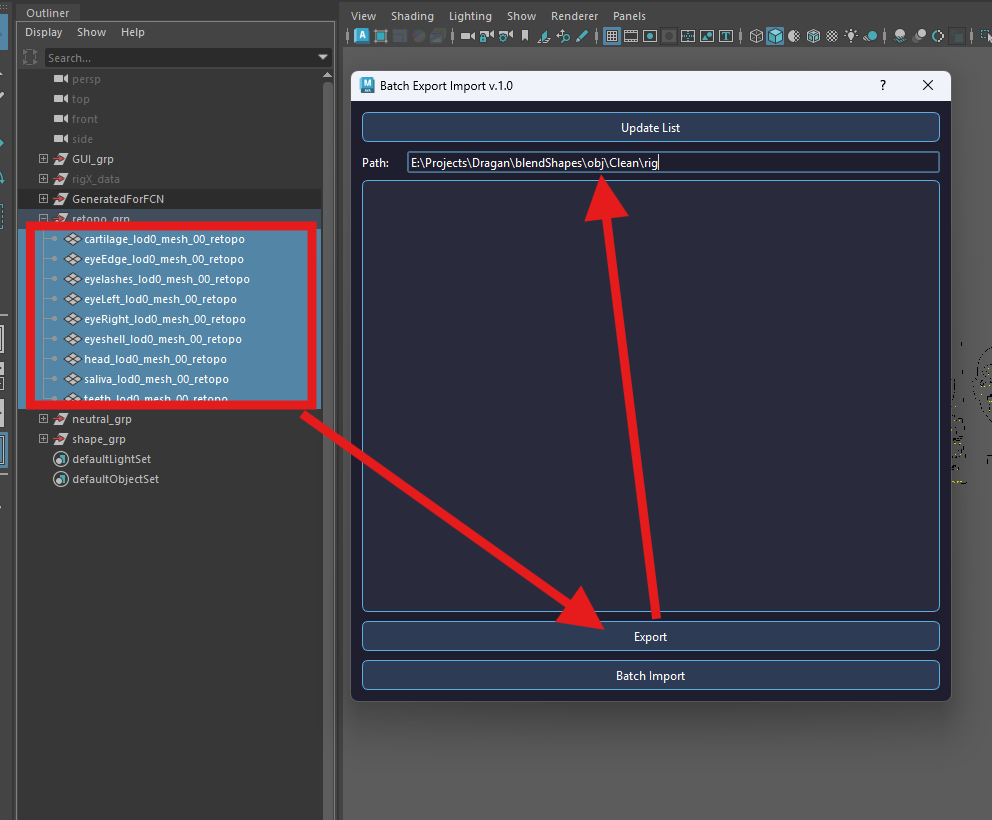This screenshot has width=992, height=820.
Task: Click the Export button
Action: 650,637
